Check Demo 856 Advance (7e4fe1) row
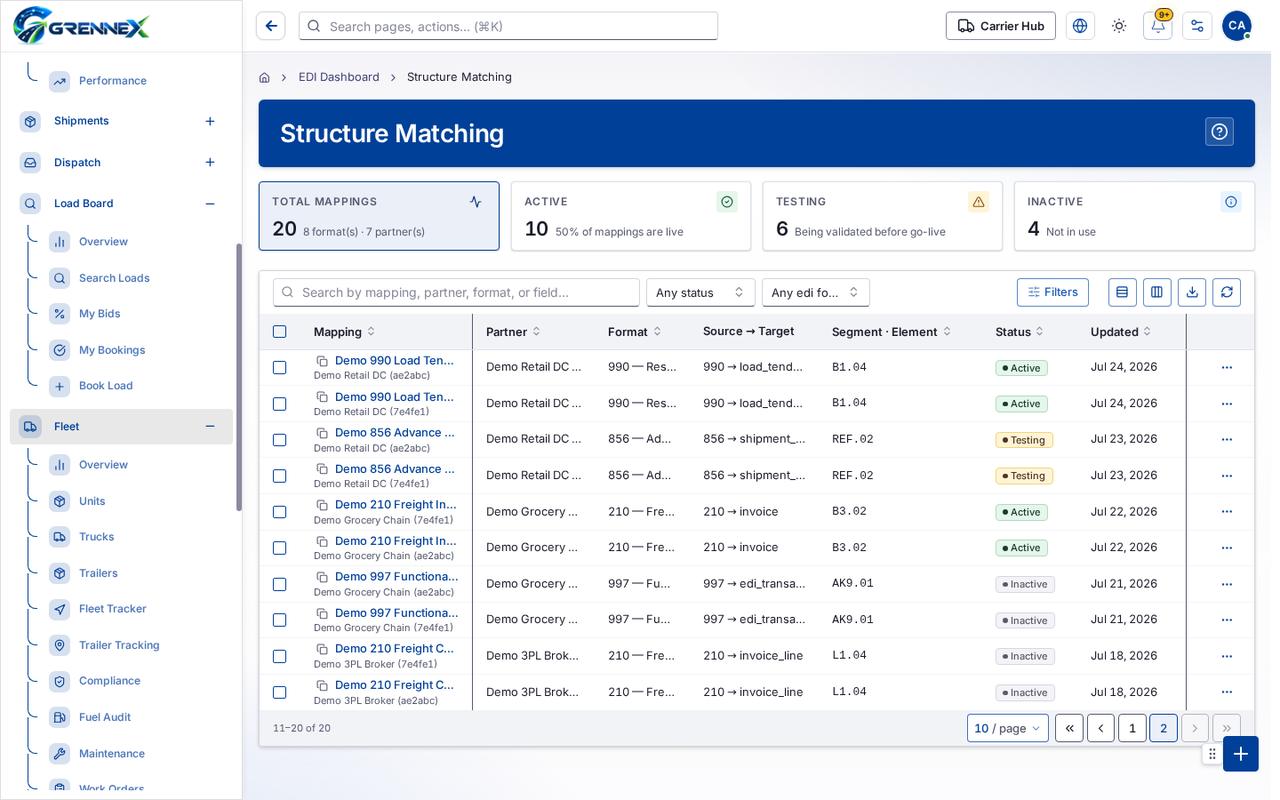The width and height of the screenshot is (1280, 800). [x=279, y=476]
